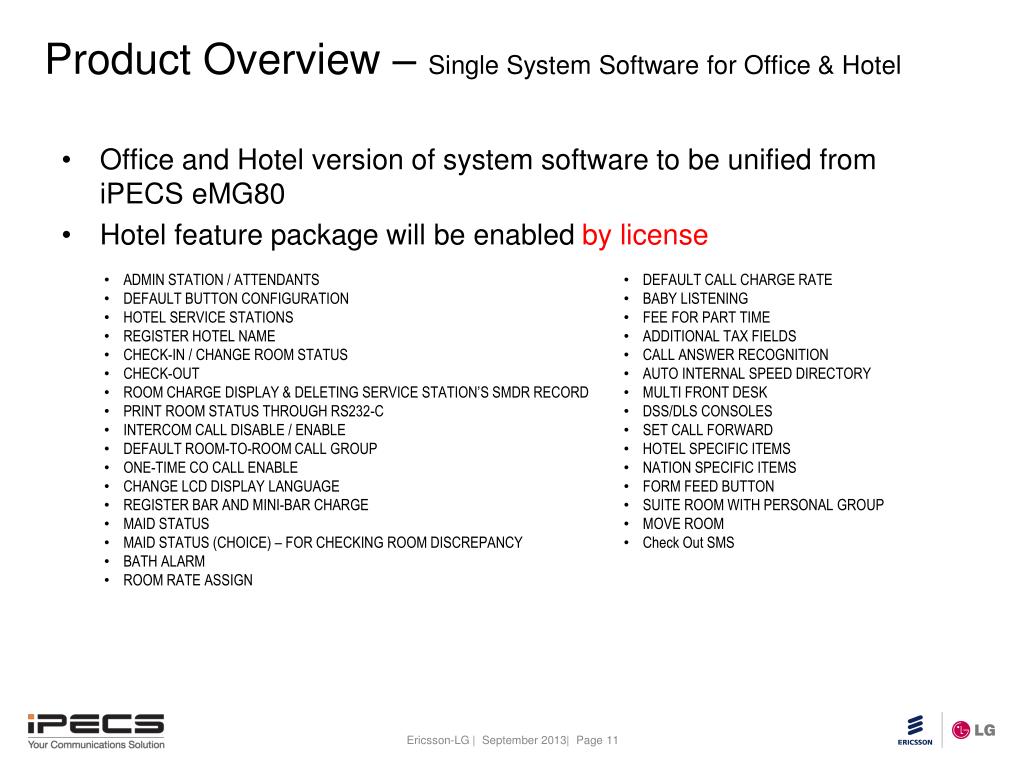Select 'BABY LISTENING' item
This screenshot has width=1024, height=768.
[x=695, y=298]
